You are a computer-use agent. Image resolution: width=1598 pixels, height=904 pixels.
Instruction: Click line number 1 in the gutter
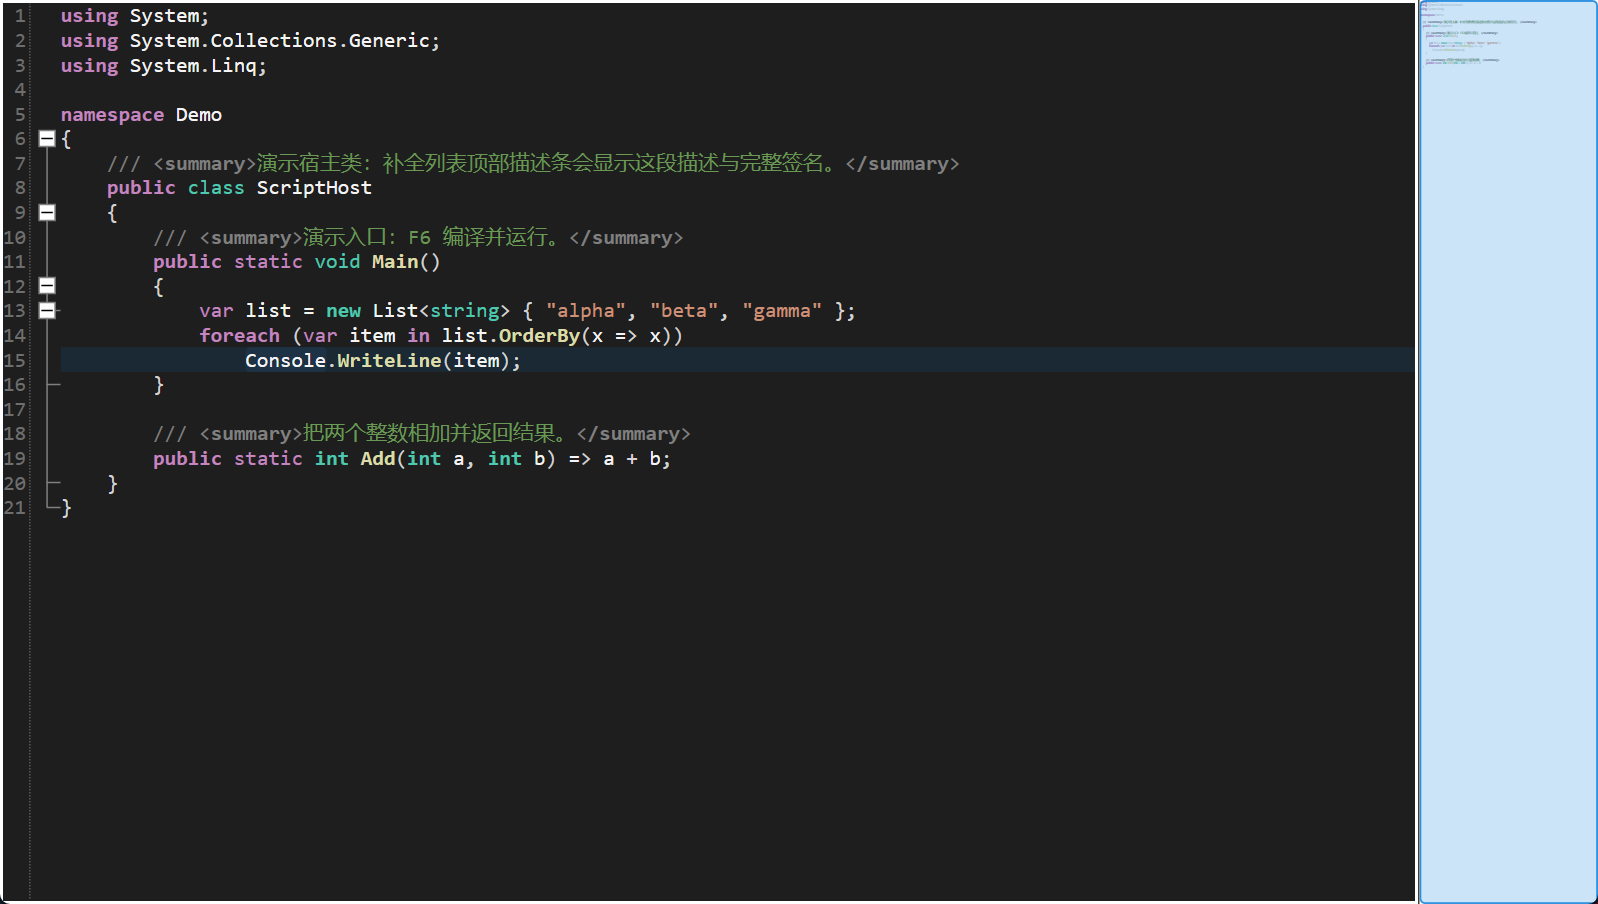(20, 16)
